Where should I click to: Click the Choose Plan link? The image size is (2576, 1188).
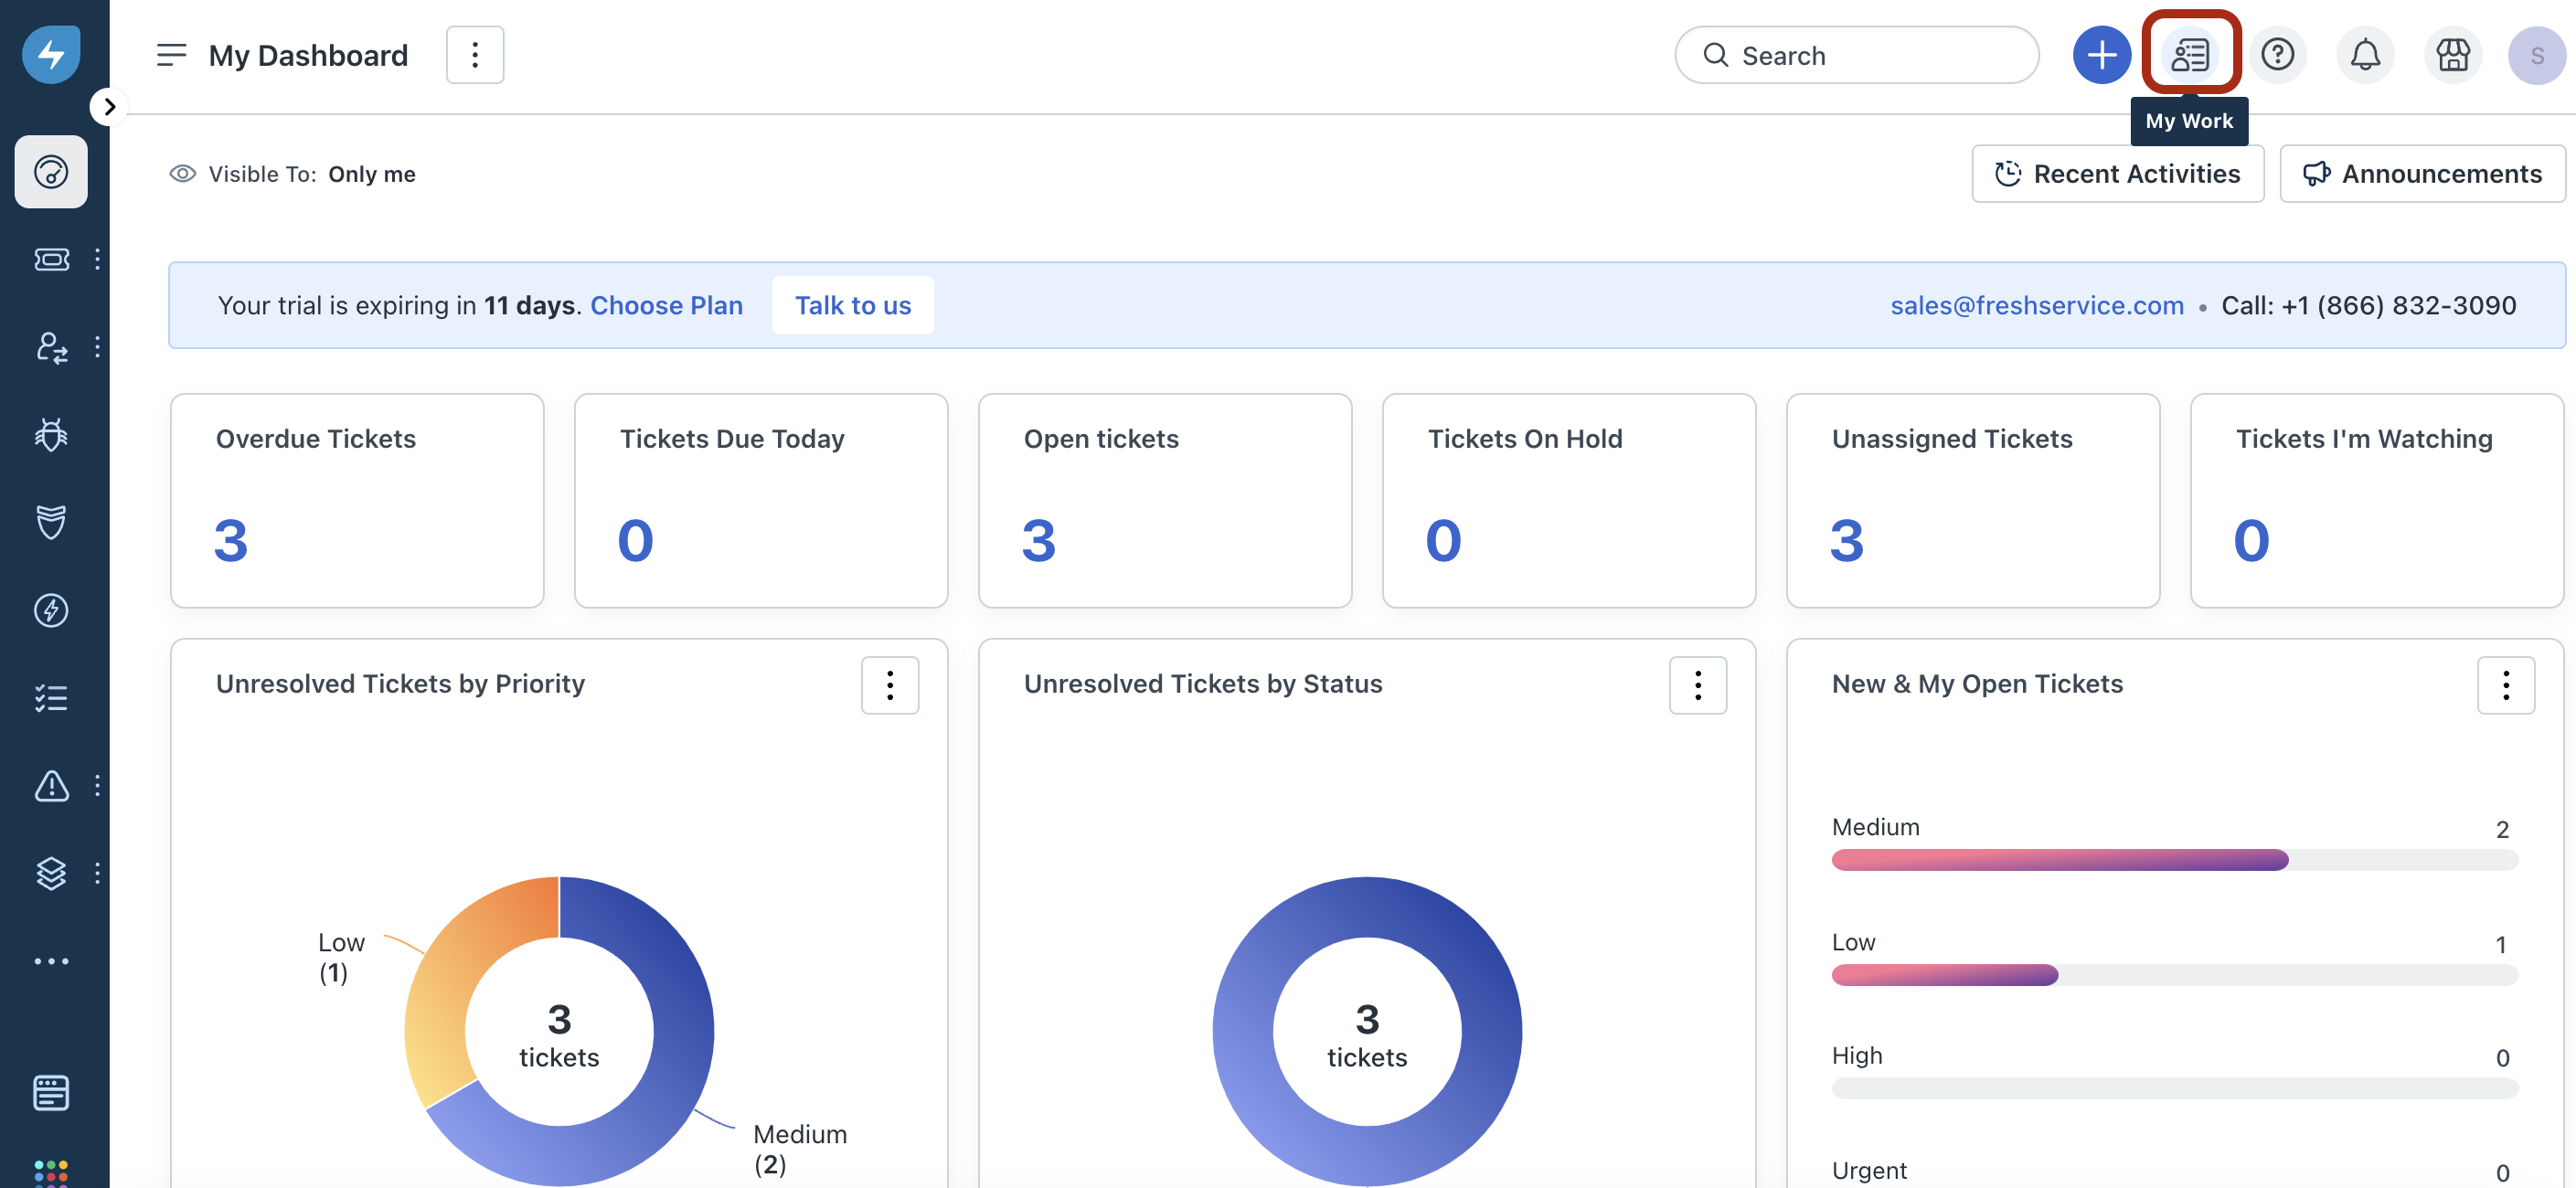tap(666, 305)
